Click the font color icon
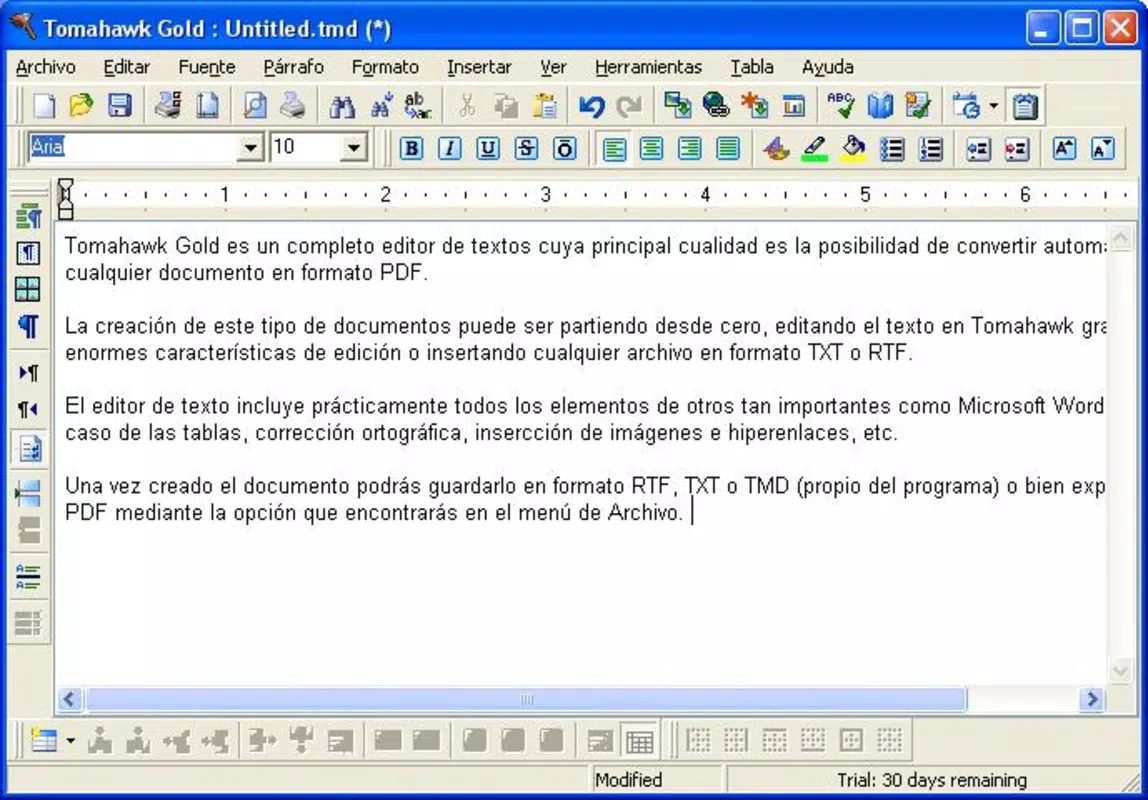 [x=777, y=149]
